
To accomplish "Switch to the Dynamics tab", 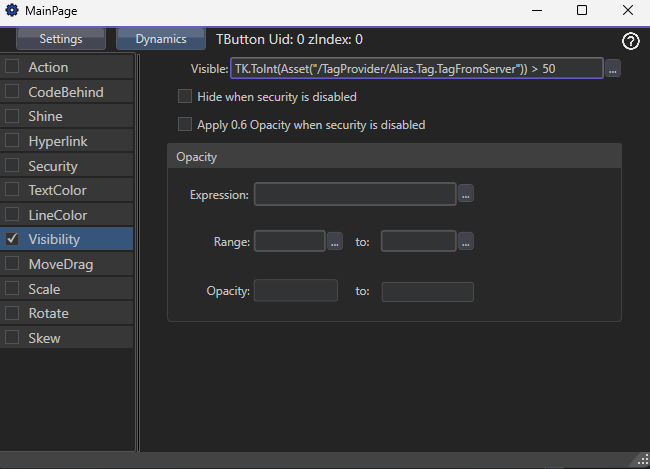I will pyautogui.click(x=160, y=39).
